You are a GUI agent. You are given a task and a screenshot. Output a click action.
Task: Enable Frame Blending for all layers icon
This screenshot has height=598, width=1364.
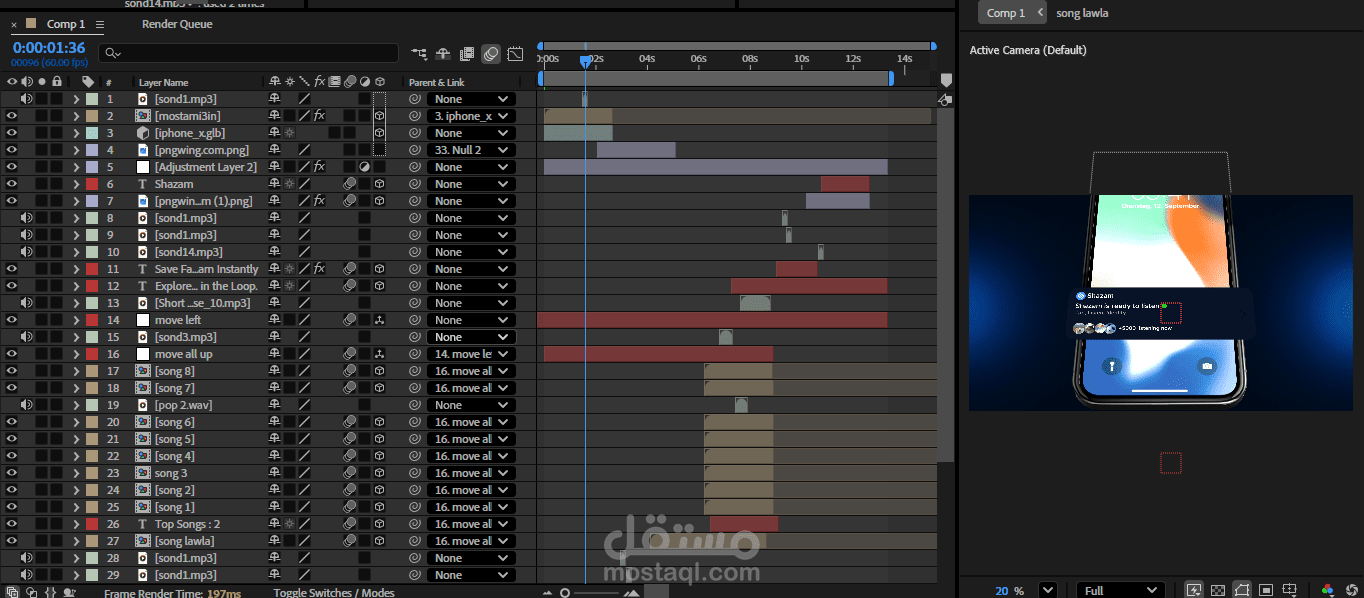tap(467, 54)
